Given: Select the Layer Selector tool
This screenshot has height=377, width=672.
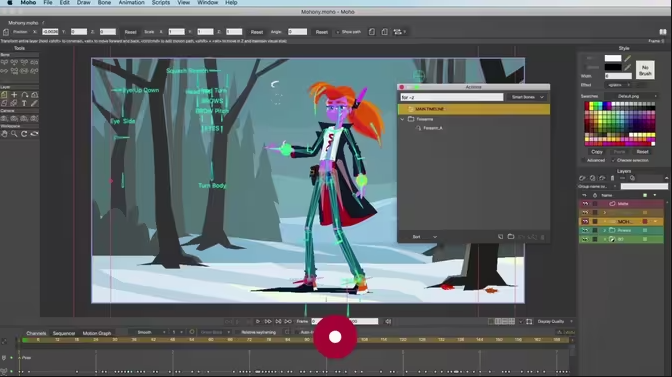Looking at the screenshot, I should [x=14, y=103].
